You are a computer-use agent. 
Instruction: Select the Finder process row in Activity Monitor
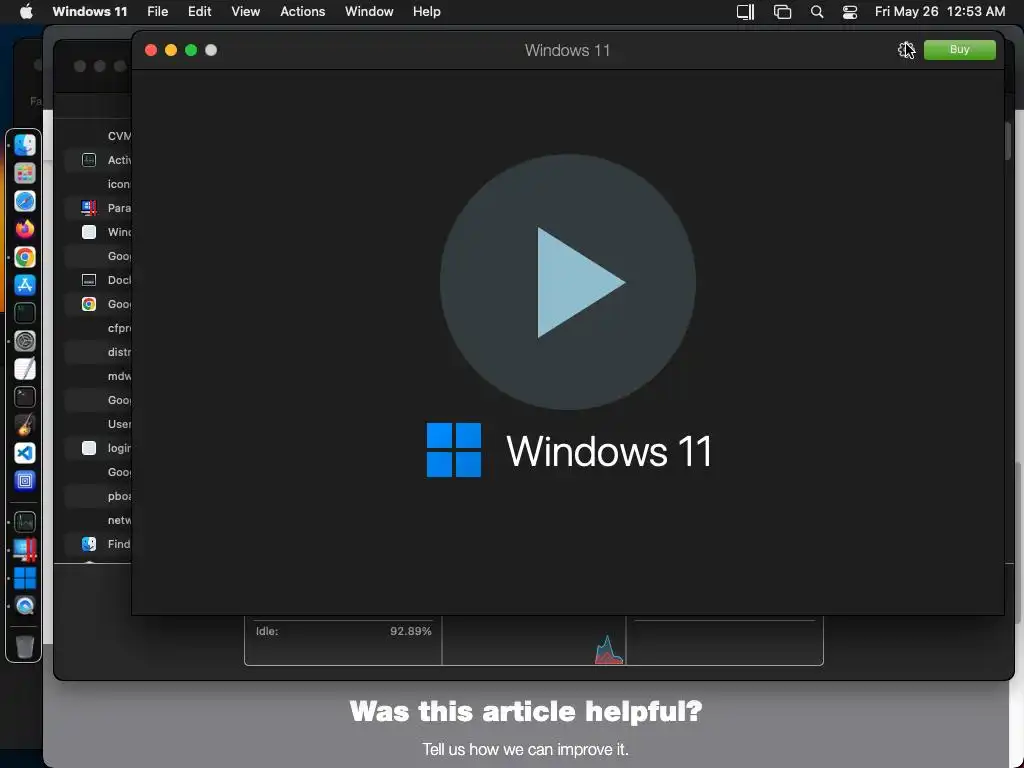coord(97,544)
